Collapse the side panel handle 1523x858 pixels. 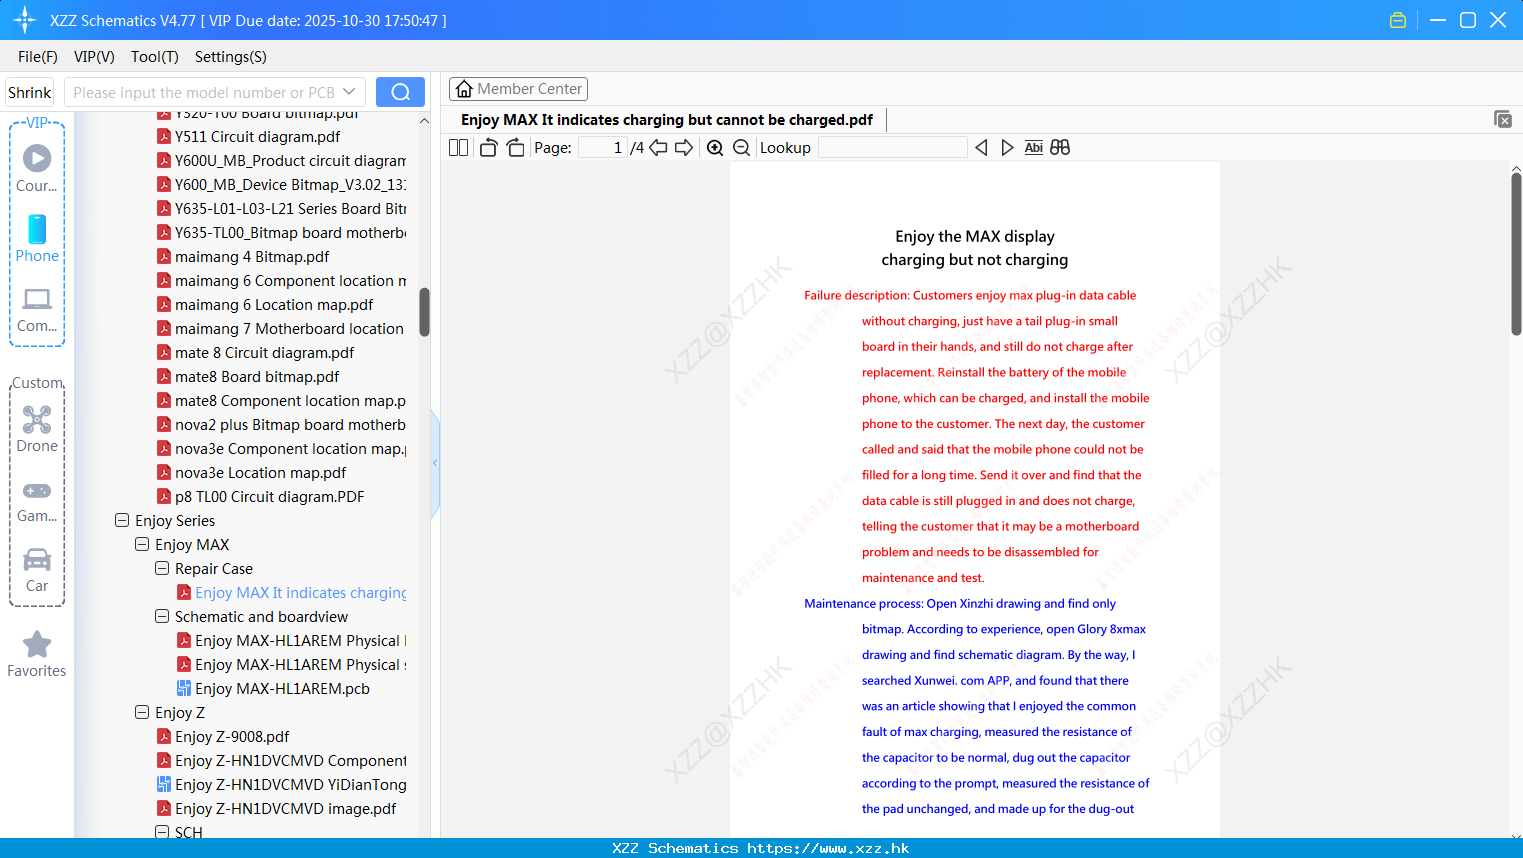coord(435,462)
